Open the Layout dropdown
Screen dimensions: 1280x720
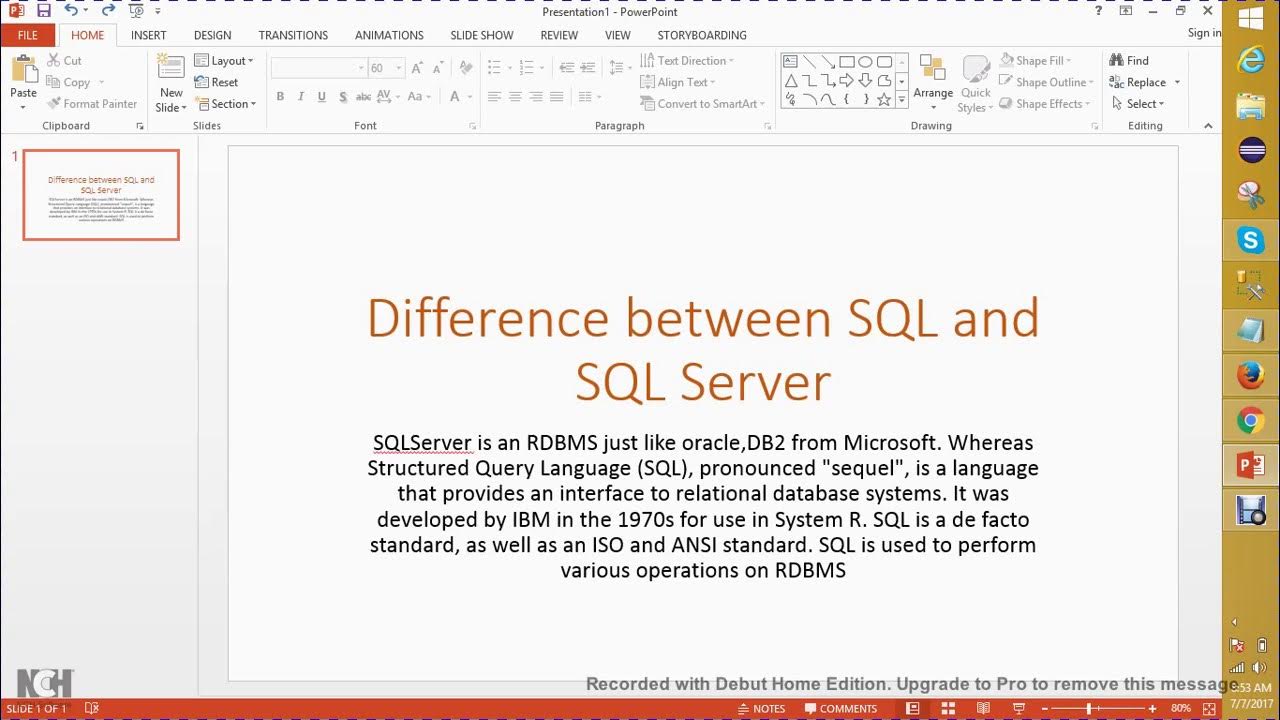pos(224,60)
